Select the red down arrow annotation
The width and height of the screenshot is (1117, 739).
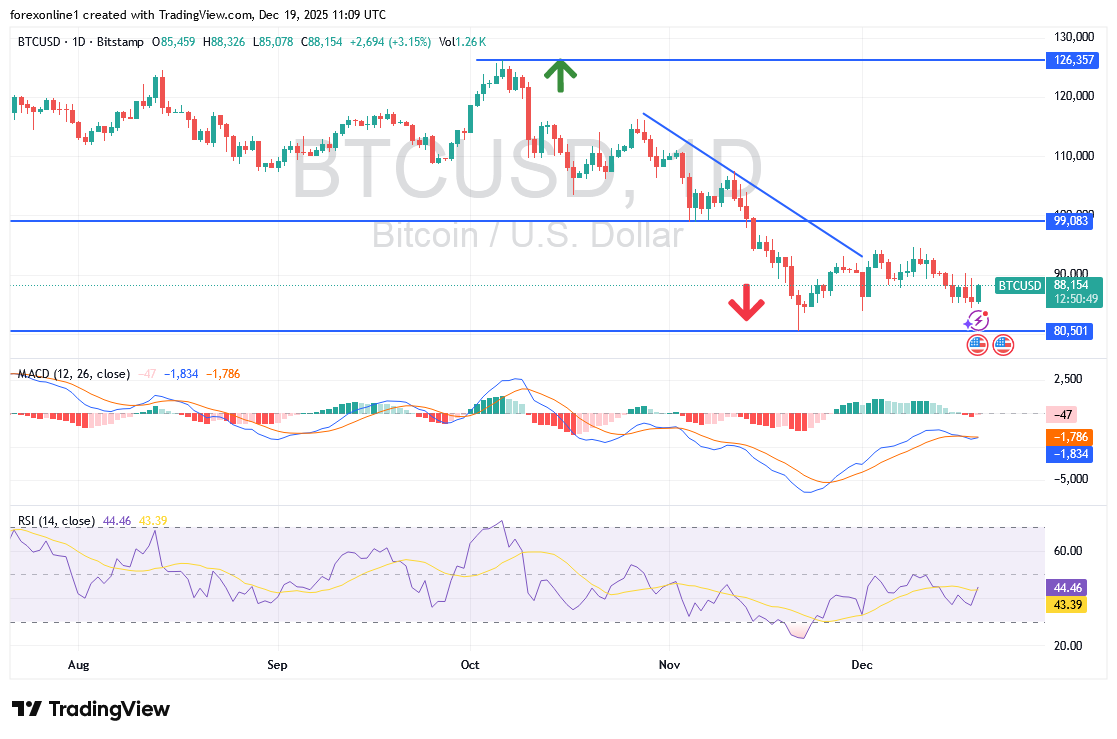tap(746, 305)
